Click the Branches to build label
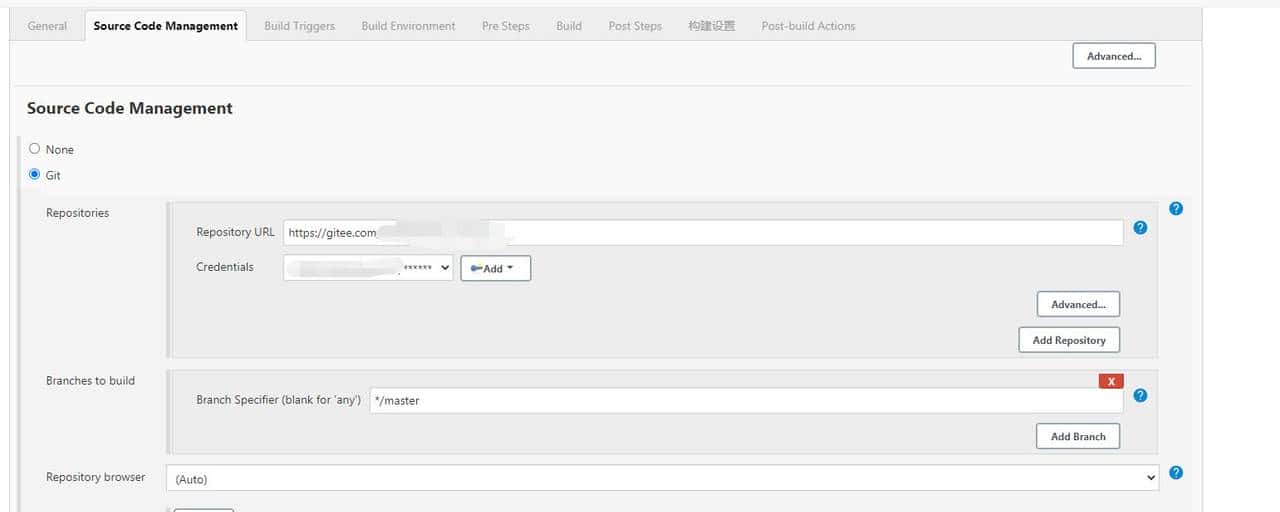 tap(90, 381)
